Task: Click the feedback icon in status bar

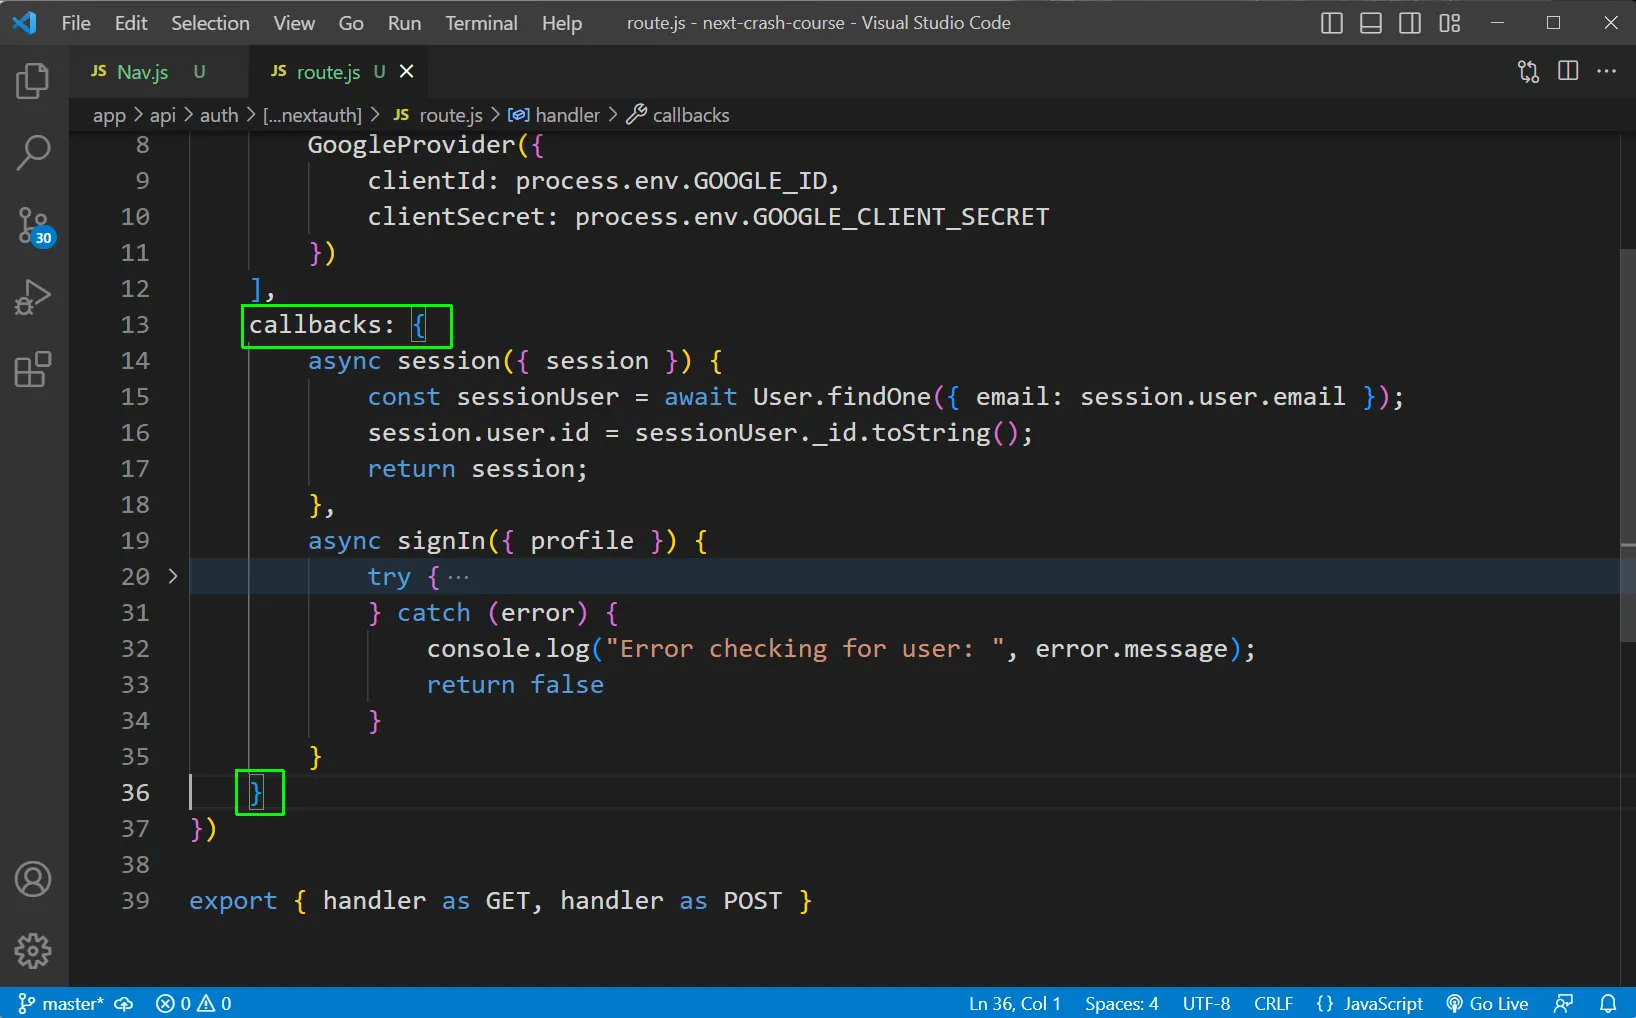Action: (x=1564, y=1003)
